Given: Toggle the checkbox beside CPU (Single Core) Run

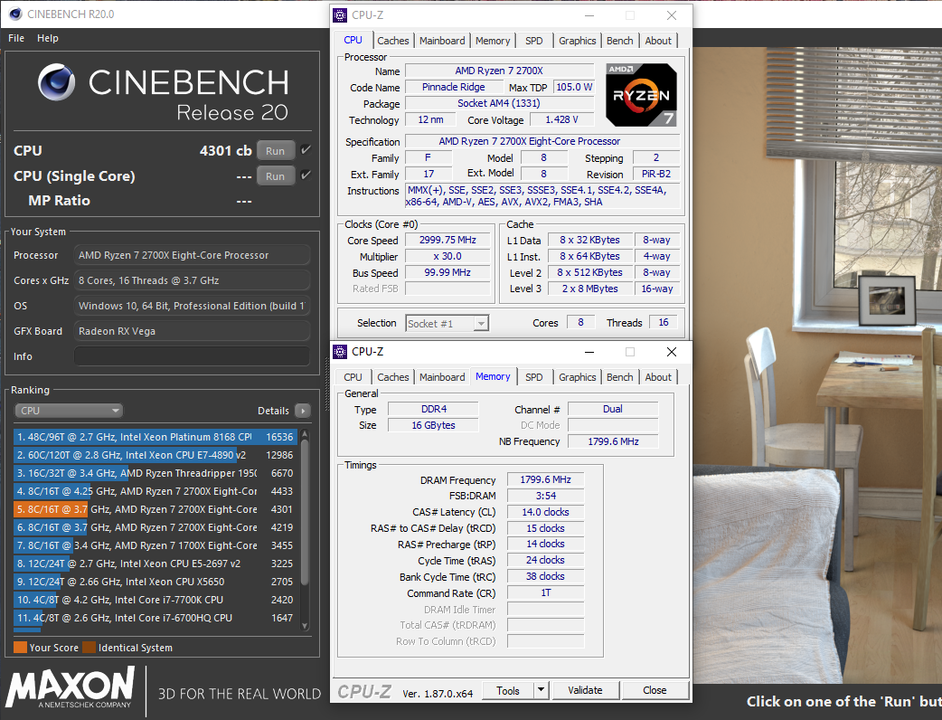Looking at the screenshot, I should [x=306, y=175].
